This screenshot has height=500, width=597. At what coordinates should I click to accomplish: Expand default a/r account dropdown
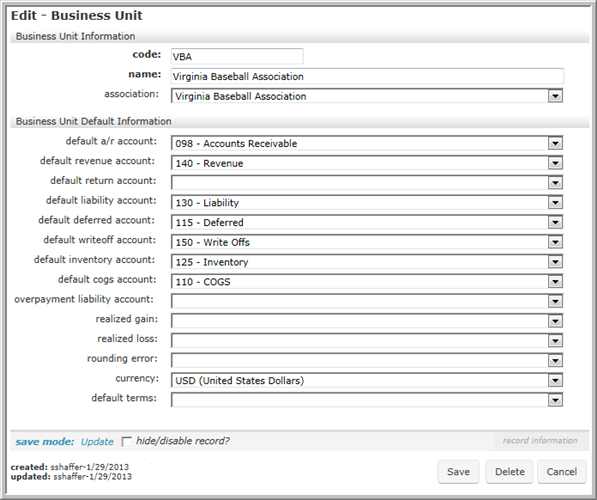point(555,143)
